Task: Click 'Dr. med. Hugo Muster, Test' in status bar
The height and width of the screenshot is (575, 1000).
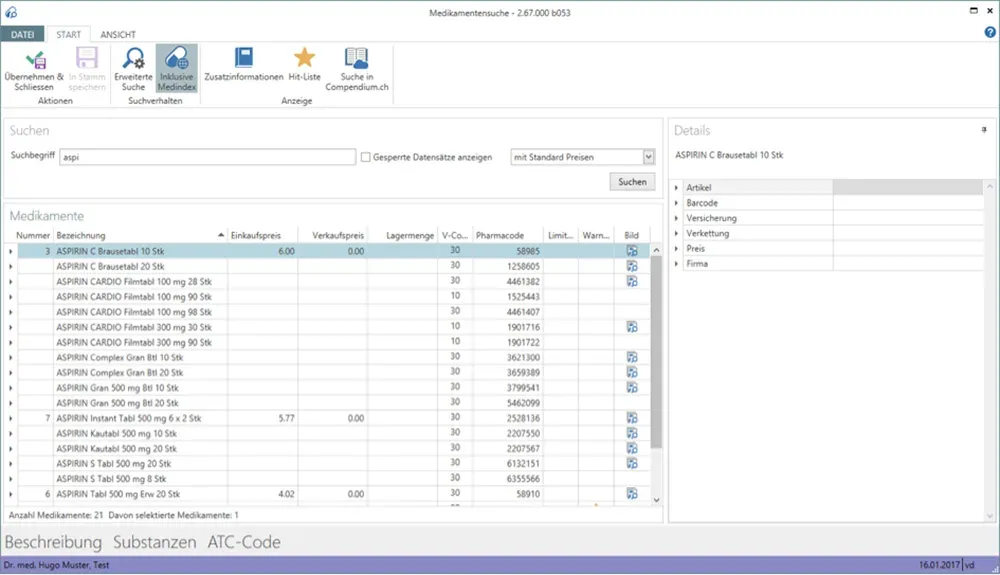Action: tap(56, 565)
